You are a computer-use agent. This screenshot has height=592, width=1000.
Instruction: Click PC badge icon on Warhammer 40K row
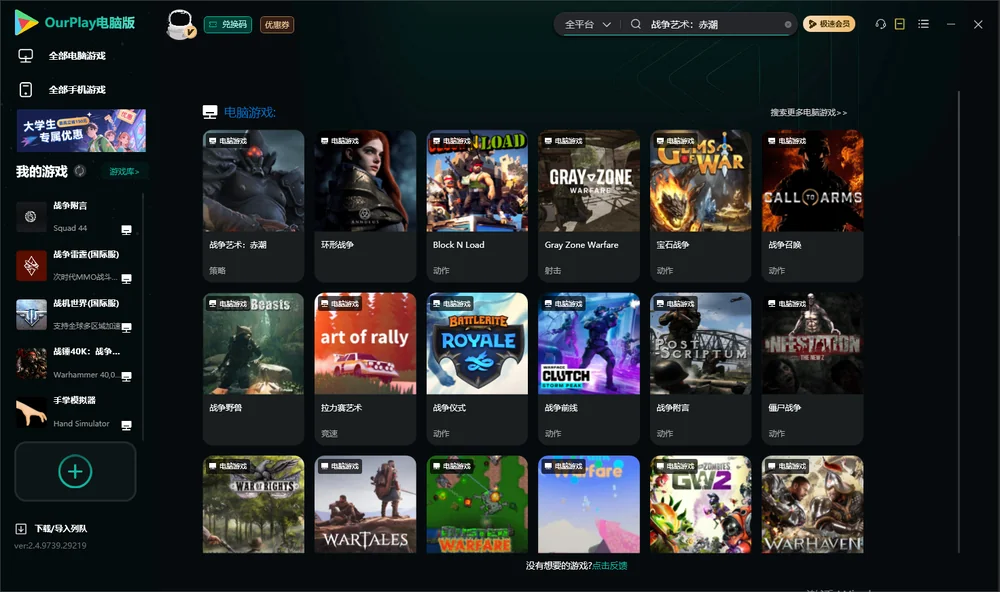tap(126, 376)
